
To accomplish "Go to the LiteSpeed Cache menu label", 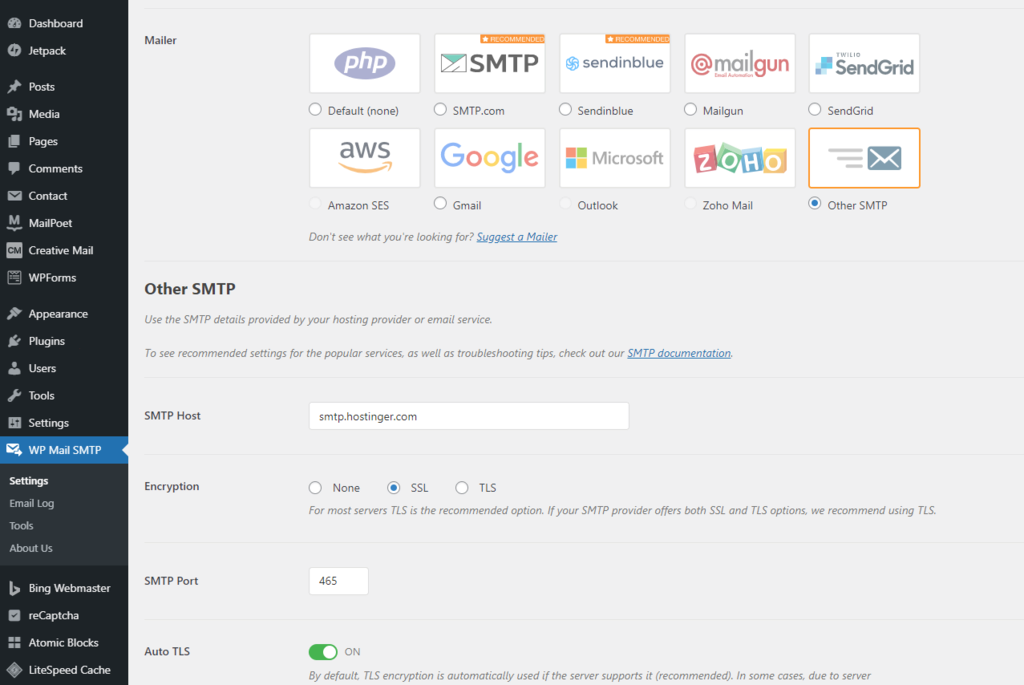I will tap(69, 670).
